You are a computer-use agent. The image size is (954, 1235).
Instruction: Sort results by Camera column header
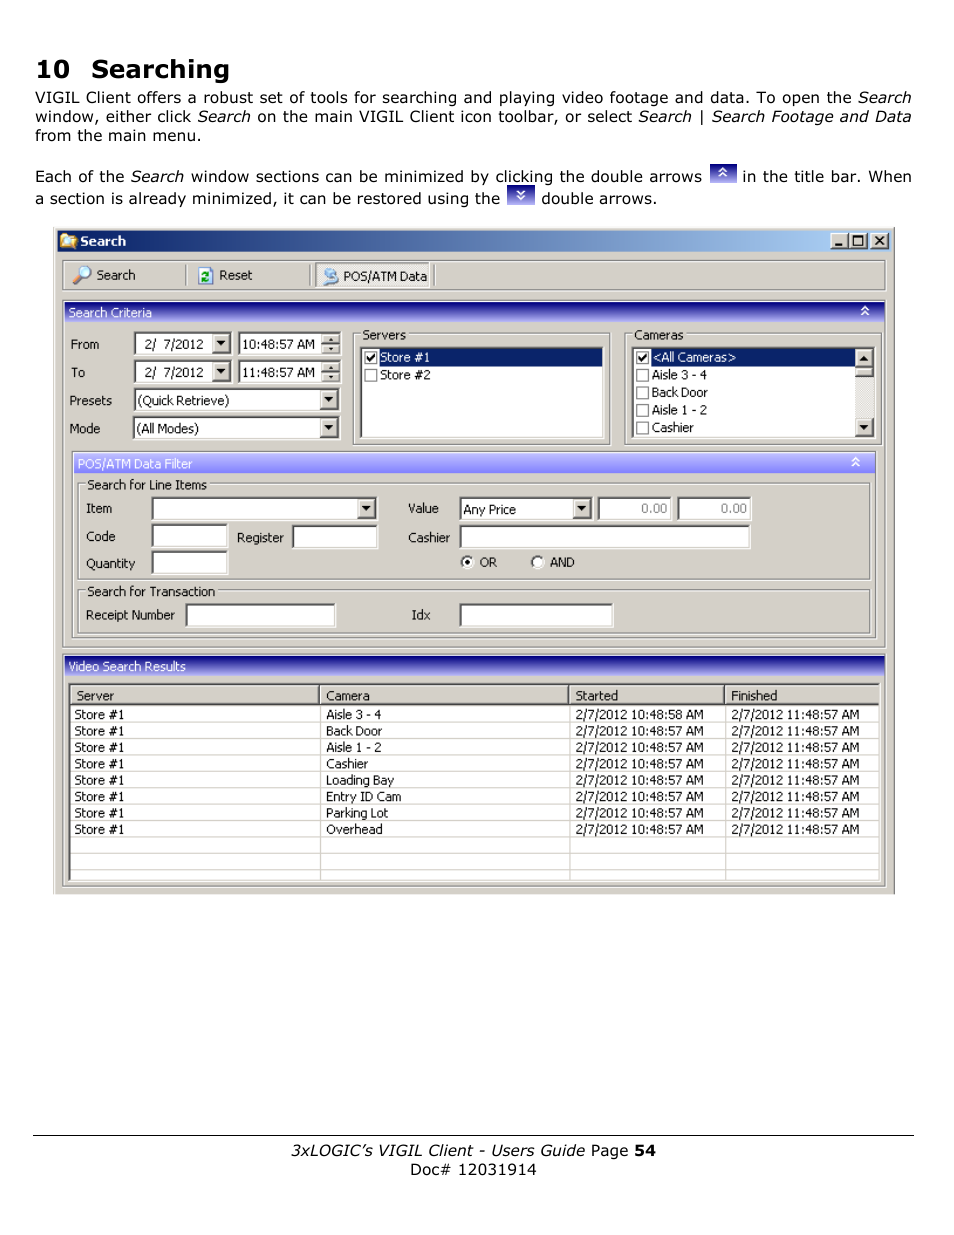coord(444,695)
